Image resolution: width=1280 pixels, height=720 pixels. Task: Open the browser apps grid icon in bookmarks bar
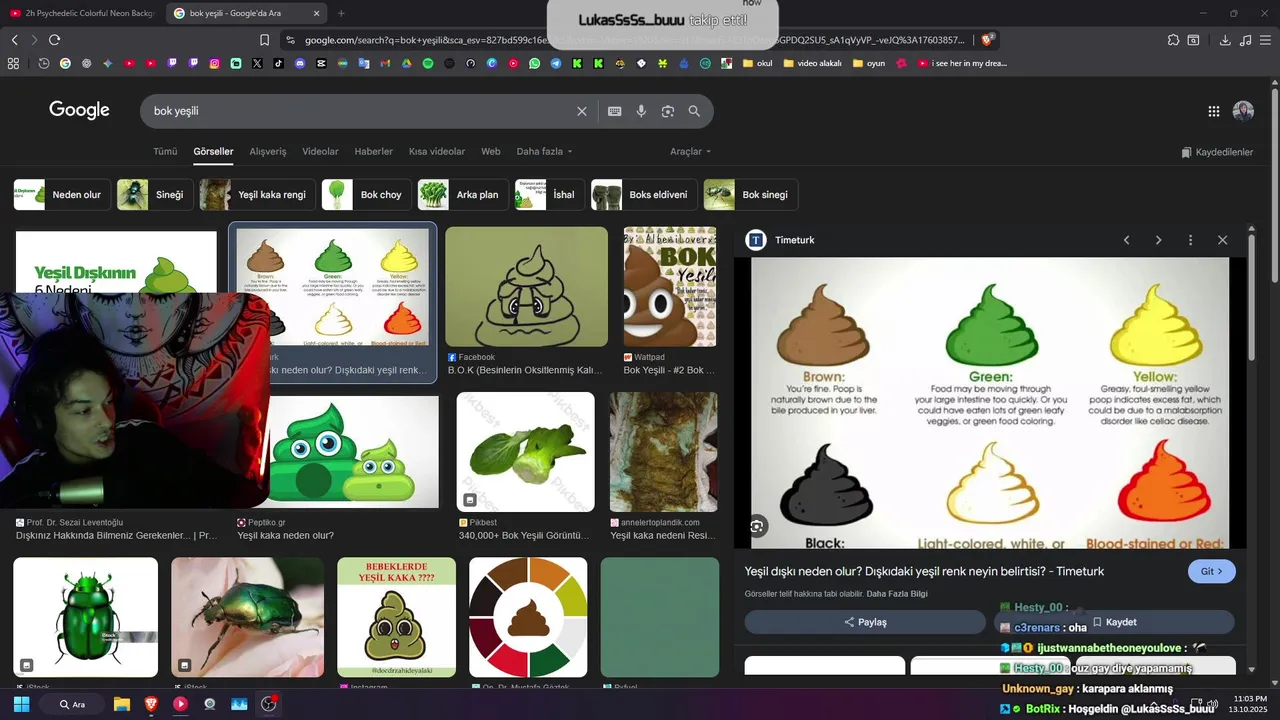[x=13, y=63]
